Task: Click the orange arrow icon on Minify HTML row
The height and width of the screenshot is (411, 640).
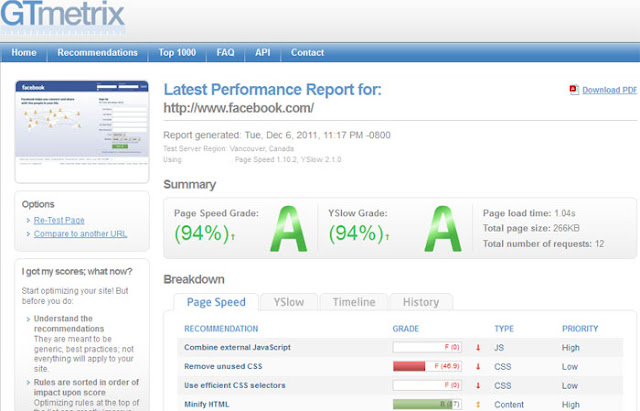Action: pyautogui.click(x=478, y=404)
